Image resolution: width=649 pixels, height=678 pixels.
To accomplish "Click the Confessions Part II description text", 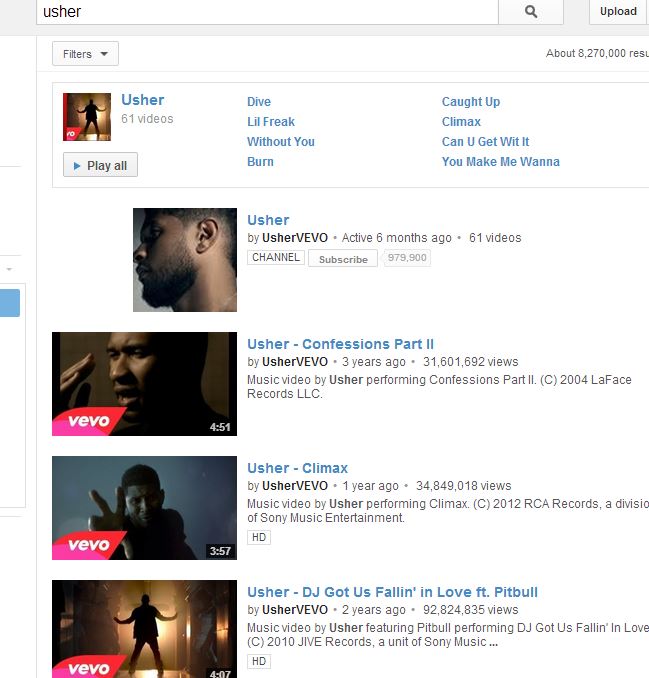I will 439,387.
